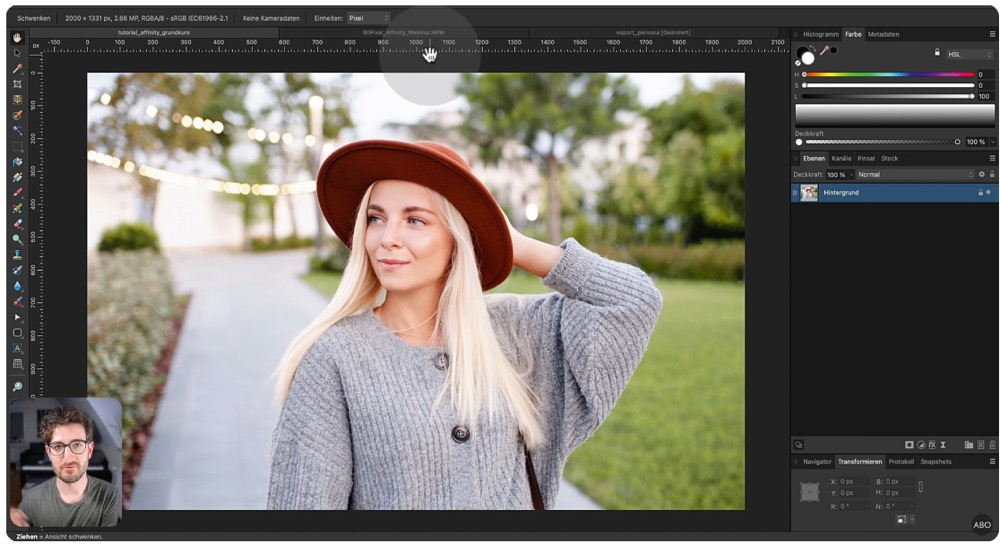Switch to the Protokoll tab

point(901,462)
